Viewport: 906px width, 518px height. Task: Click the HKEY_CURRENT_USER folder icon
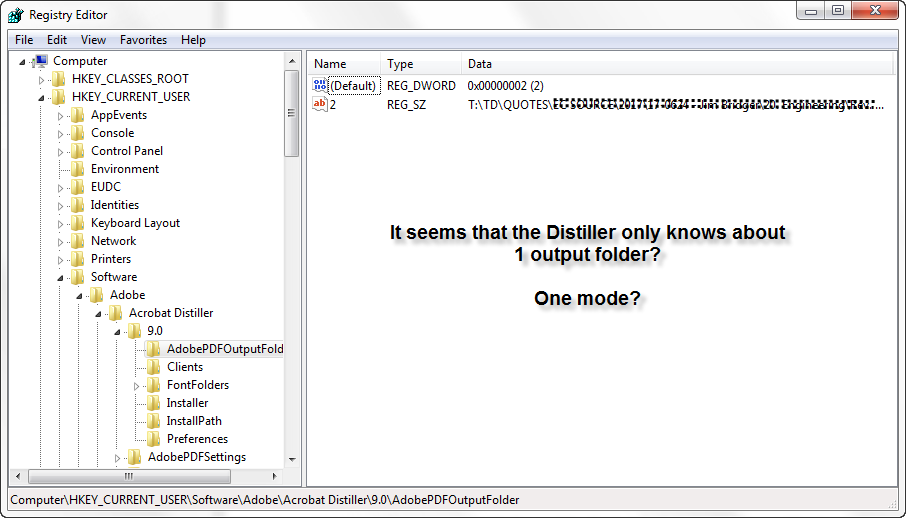pyautogui.click(x=58, y=97)
